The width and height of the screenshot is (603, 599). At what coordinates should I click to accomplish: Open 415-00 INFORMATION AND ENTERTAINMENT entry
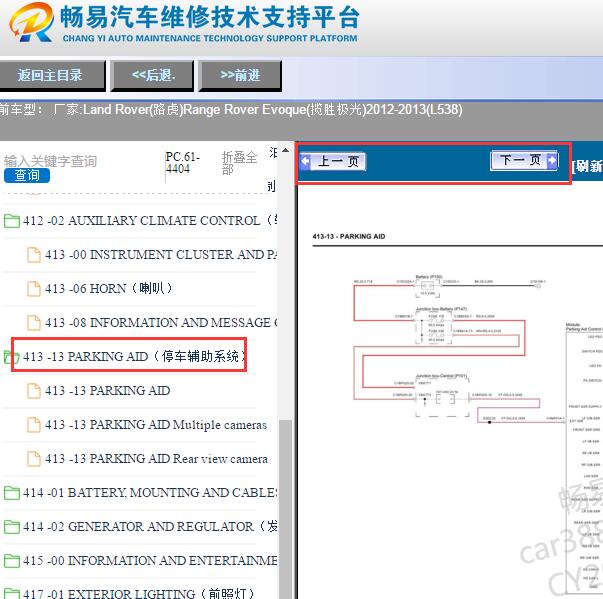pyautogui.click(x=150, y=561)
